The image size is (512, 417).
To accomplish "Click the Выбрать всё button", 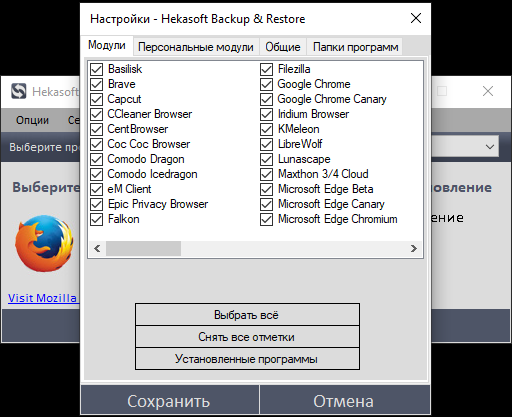I will tap(247, 315).
